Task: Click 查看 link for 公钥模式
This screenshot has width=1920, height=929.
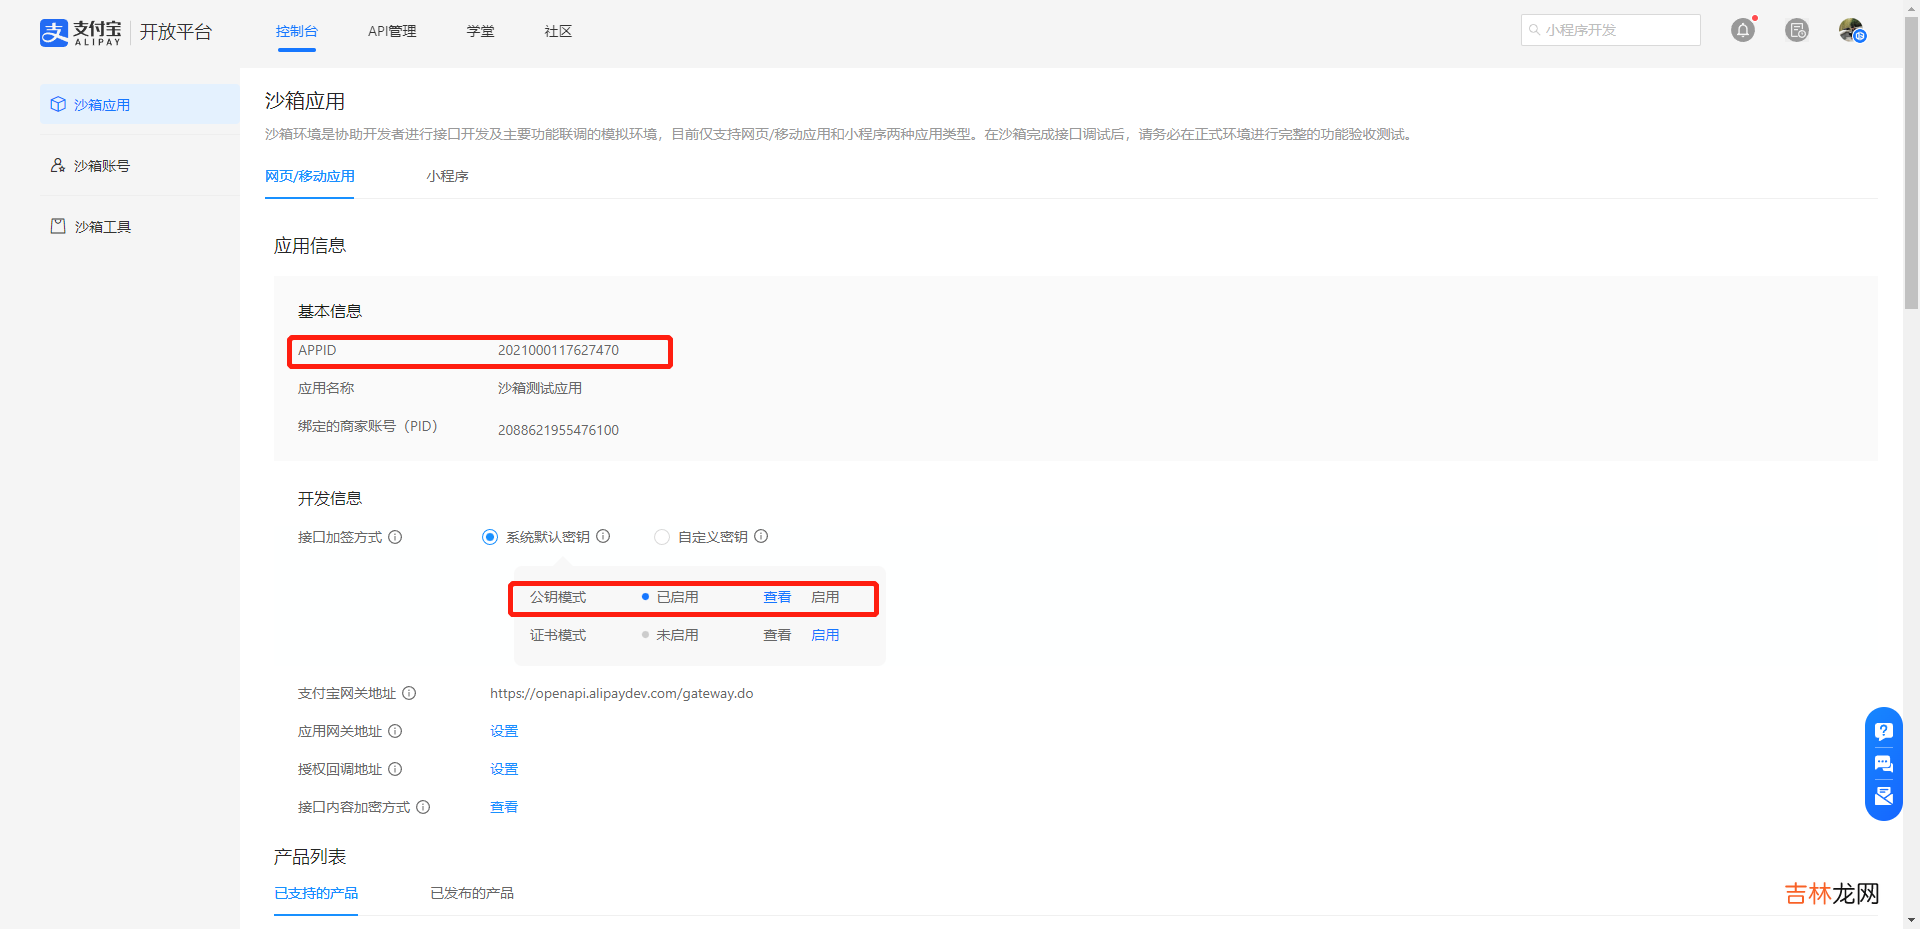Action: [777, 597]
